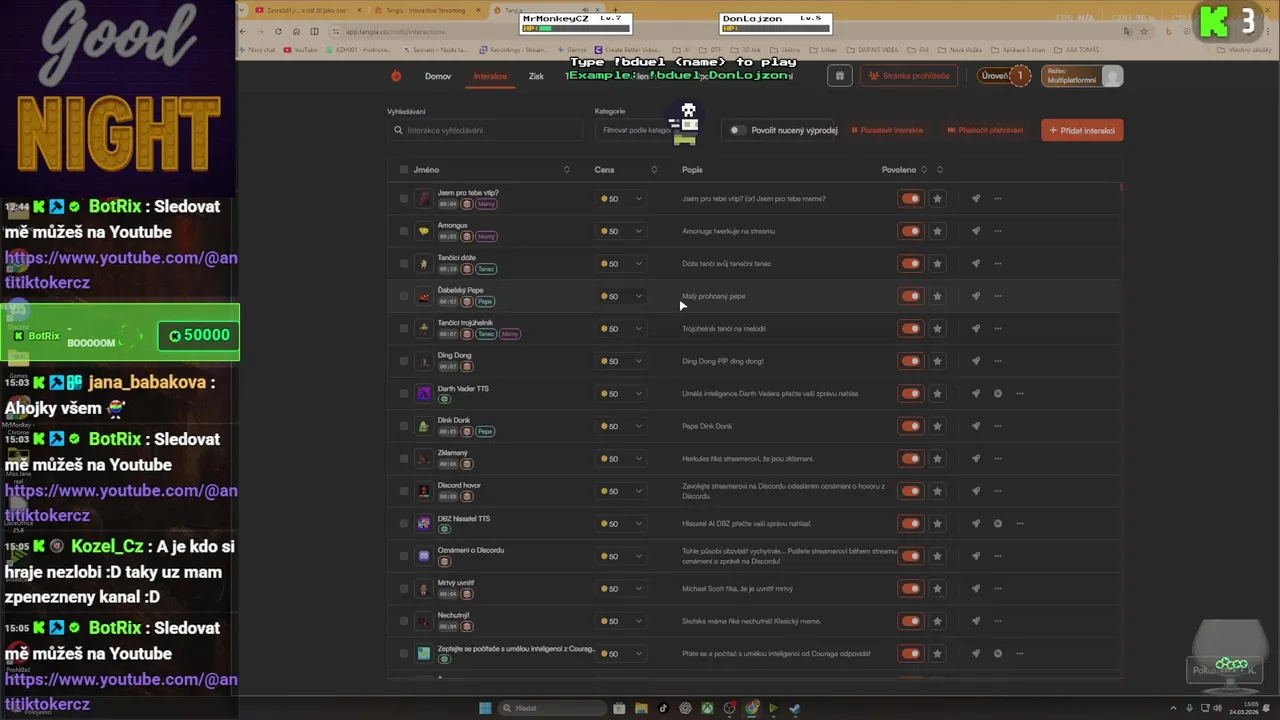Disable Jsem pro tebe vtip interaction toggle
The height and width of the screenshot is (720, 1280).
click(910, 199)
